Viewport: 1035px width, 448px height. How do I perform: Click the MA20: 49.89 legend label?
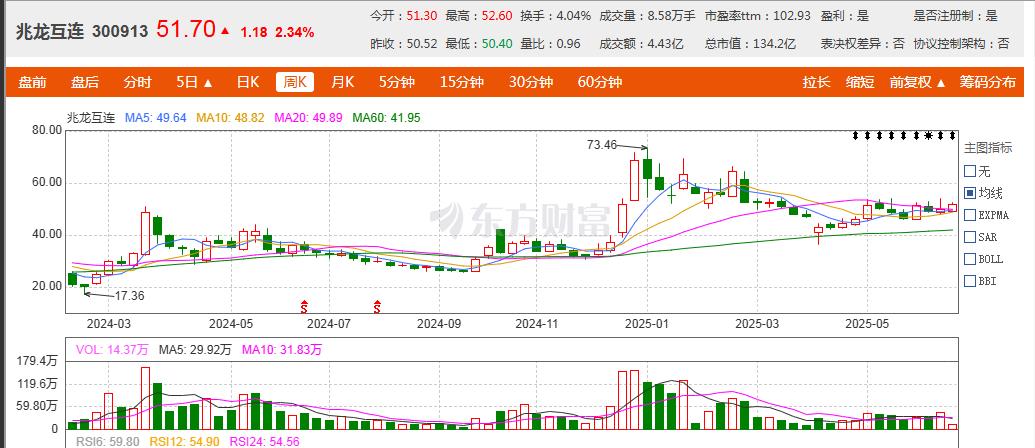coord(308,118)
